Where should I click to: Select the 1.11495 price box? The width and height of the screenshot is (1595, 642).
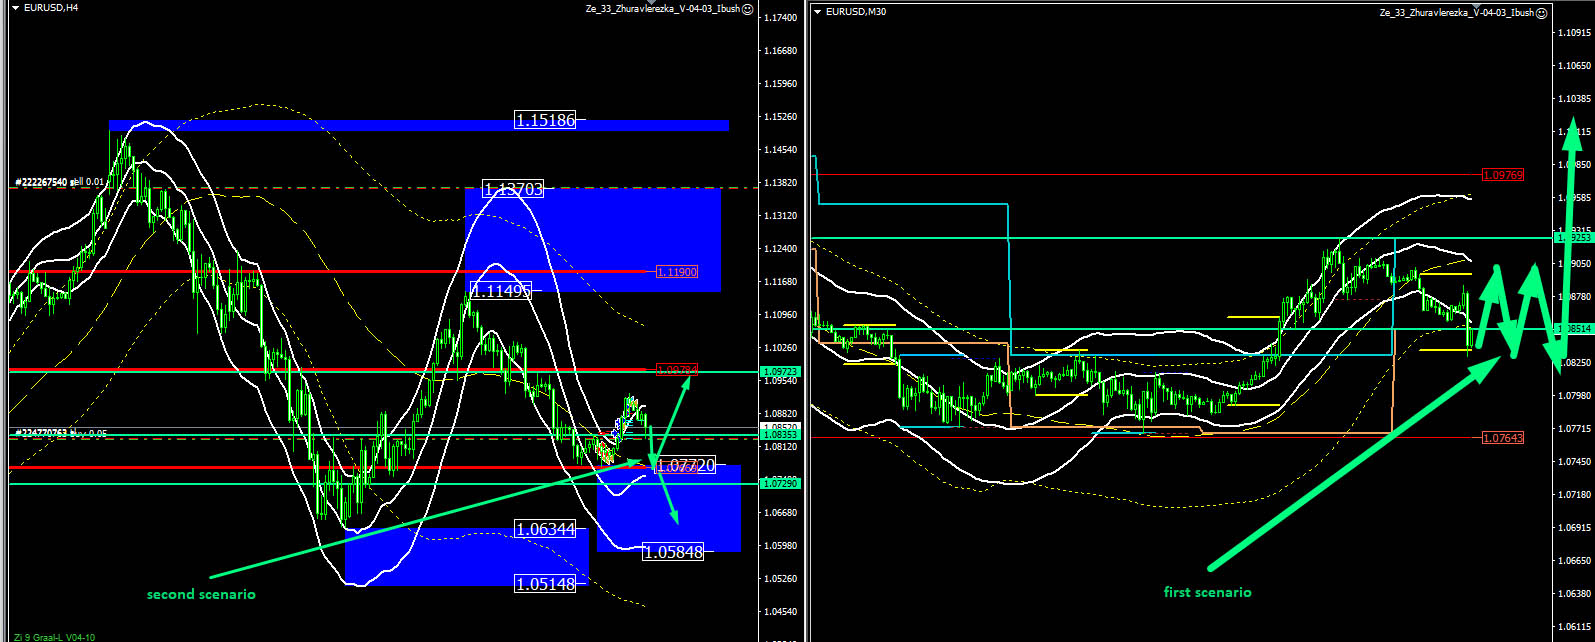point(500,291)
